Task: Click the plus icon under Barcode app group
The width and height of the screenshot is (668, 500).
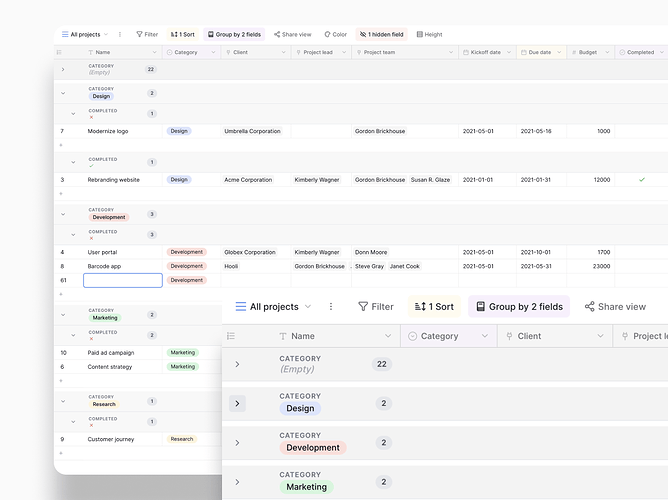Action: pos(61,294)
